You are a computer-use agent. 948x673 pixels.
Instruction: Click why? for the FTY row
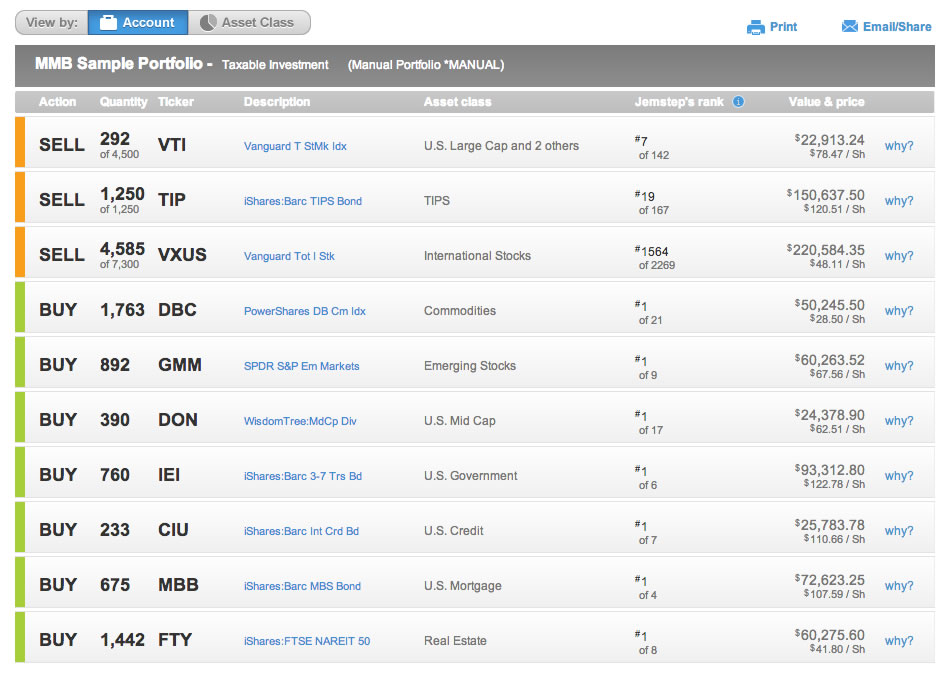(899, 641)
